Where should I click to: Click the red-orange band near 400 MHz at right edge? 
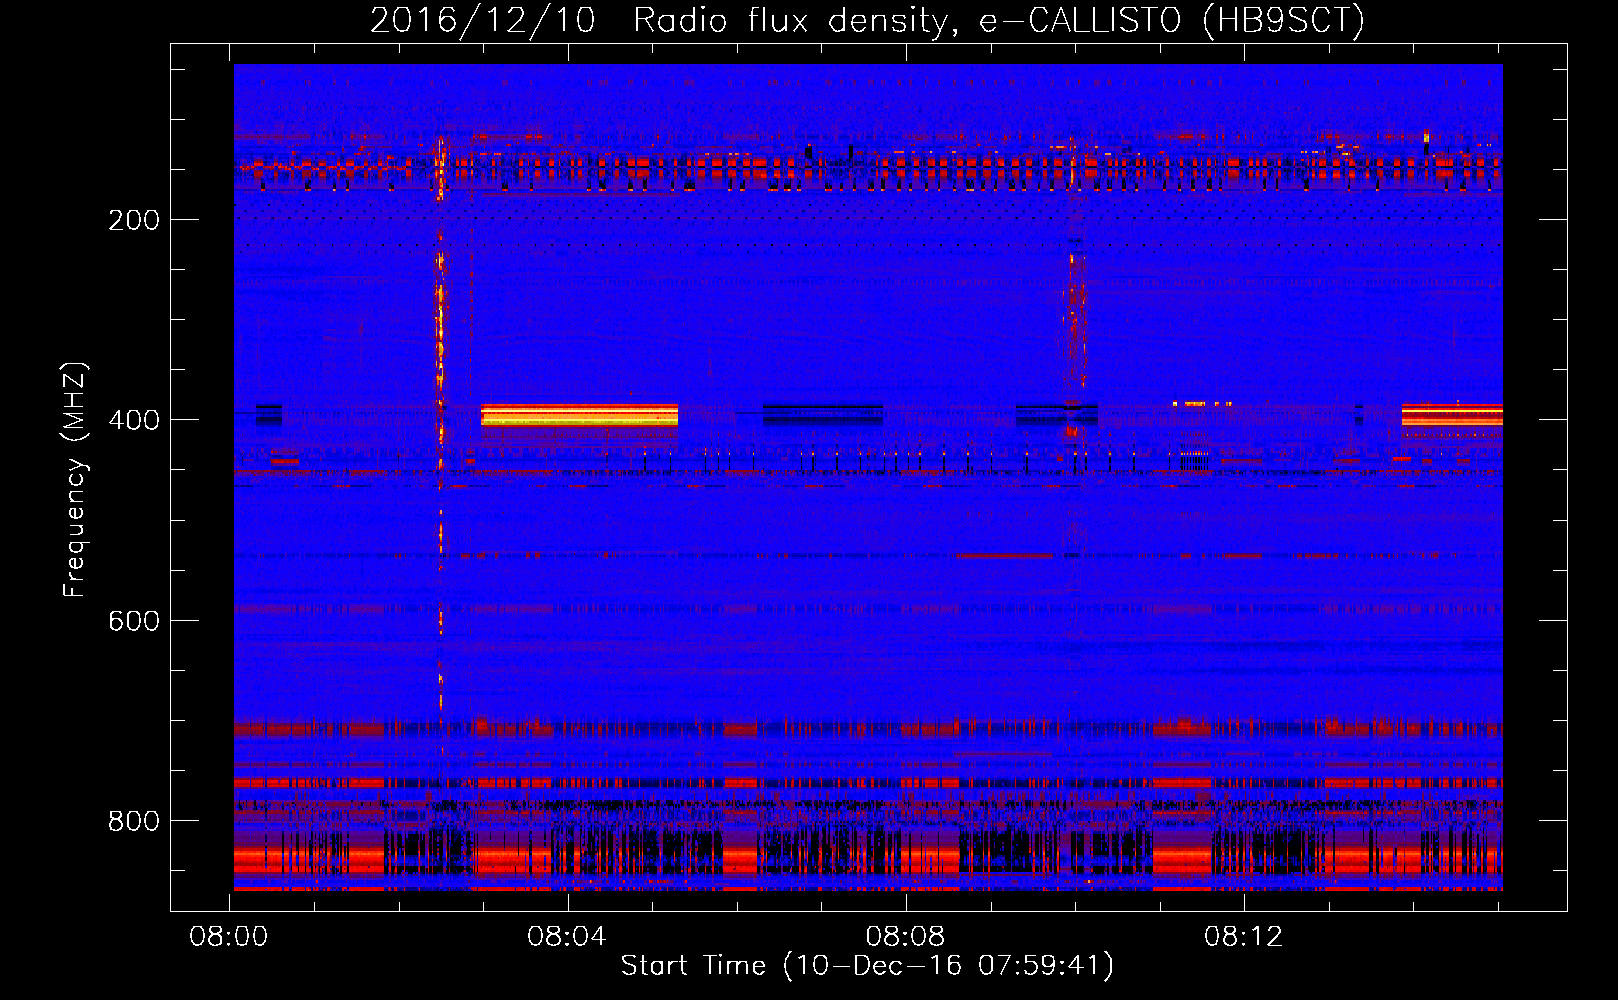[x=1452, y=415]
